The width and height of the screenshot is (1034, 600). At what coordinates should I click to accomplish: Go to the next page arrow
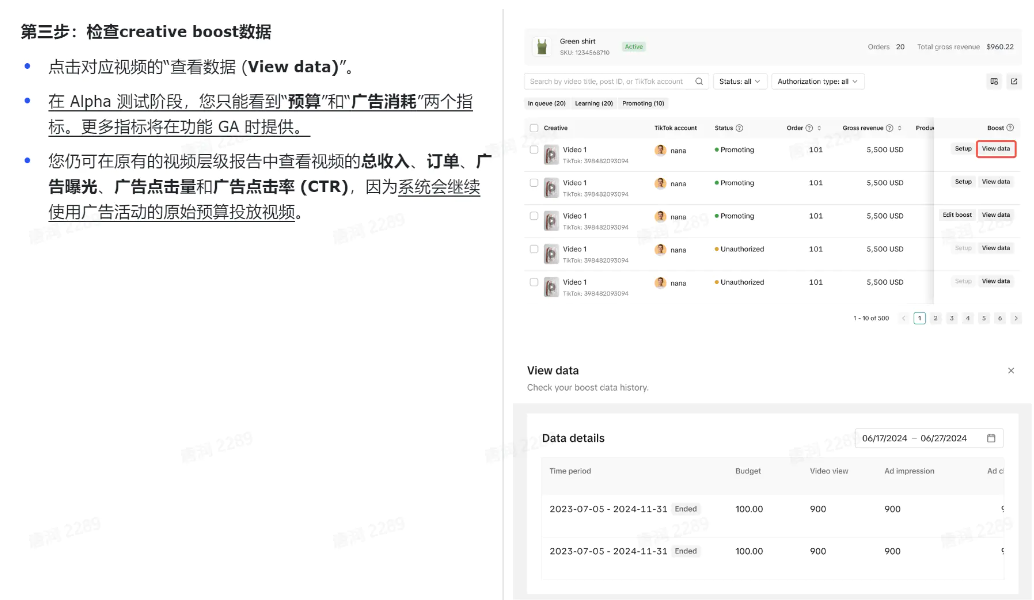click(1016, 318)
